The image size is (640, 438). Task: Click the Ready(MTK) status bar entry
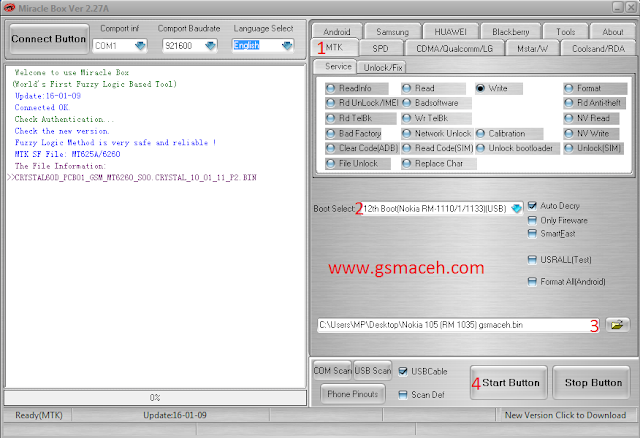(x=39, y=415)
